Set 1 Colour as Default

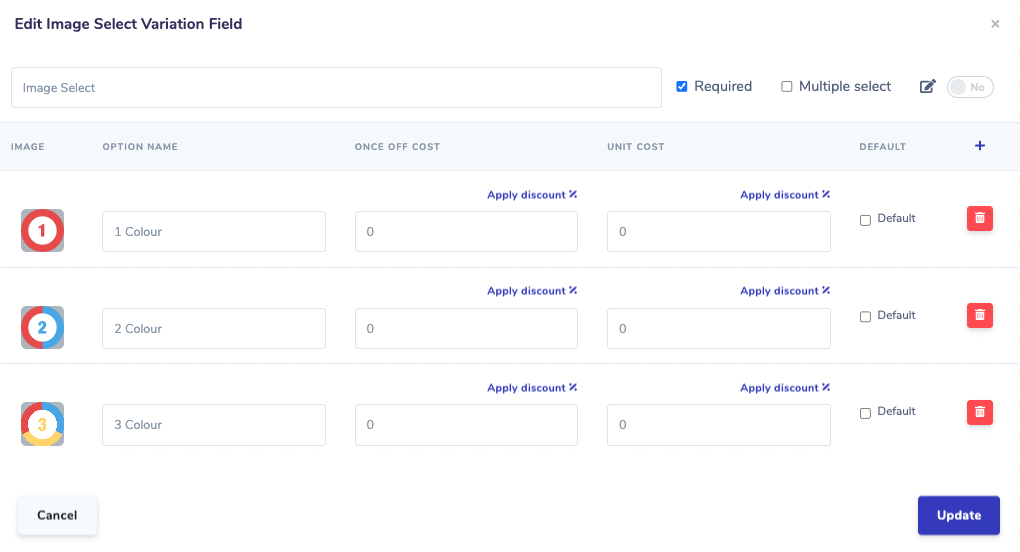865,220
